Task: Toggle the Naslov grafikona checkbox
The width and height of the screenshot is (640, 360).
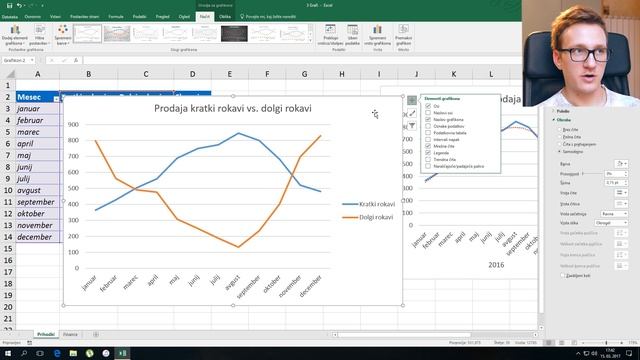Action: [428, 120]
